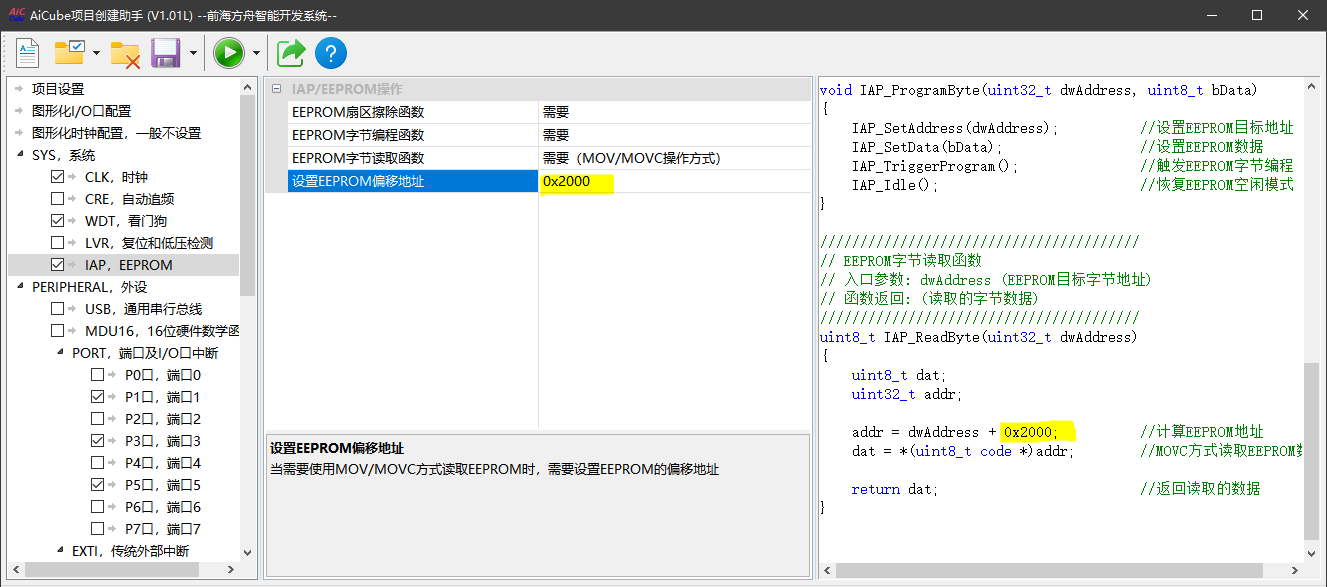Click the purple floppy disk save icon

(x=165, y=53)
